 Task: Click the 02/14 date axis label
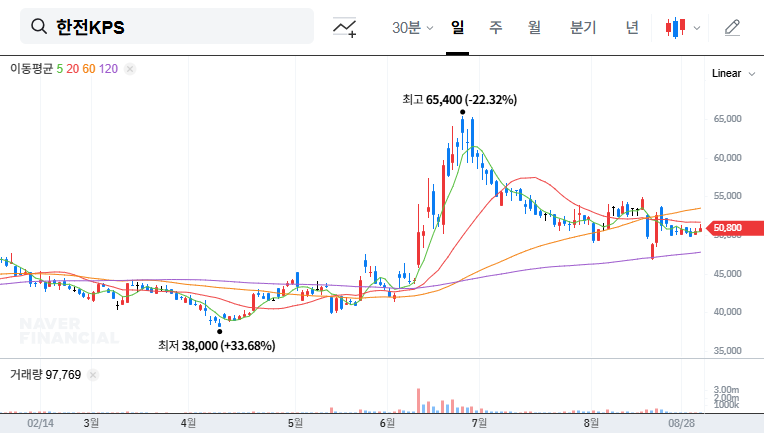click(40, 423)
